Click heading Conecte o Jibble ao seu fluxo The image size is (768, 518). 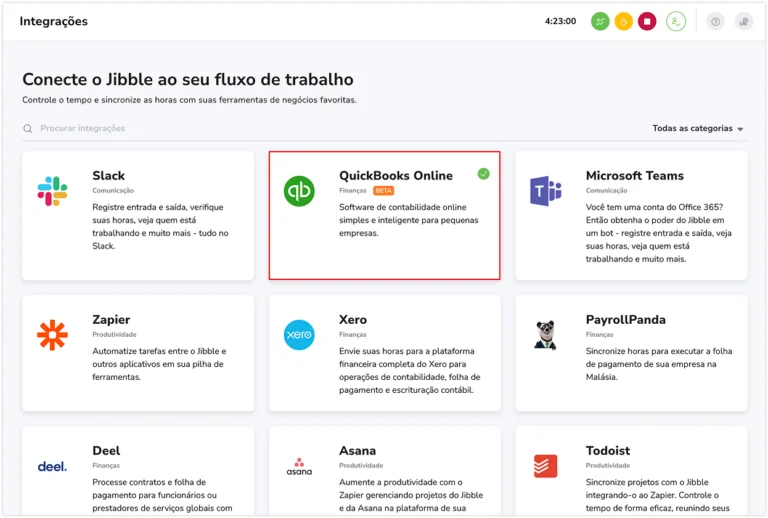pos(188,79)
